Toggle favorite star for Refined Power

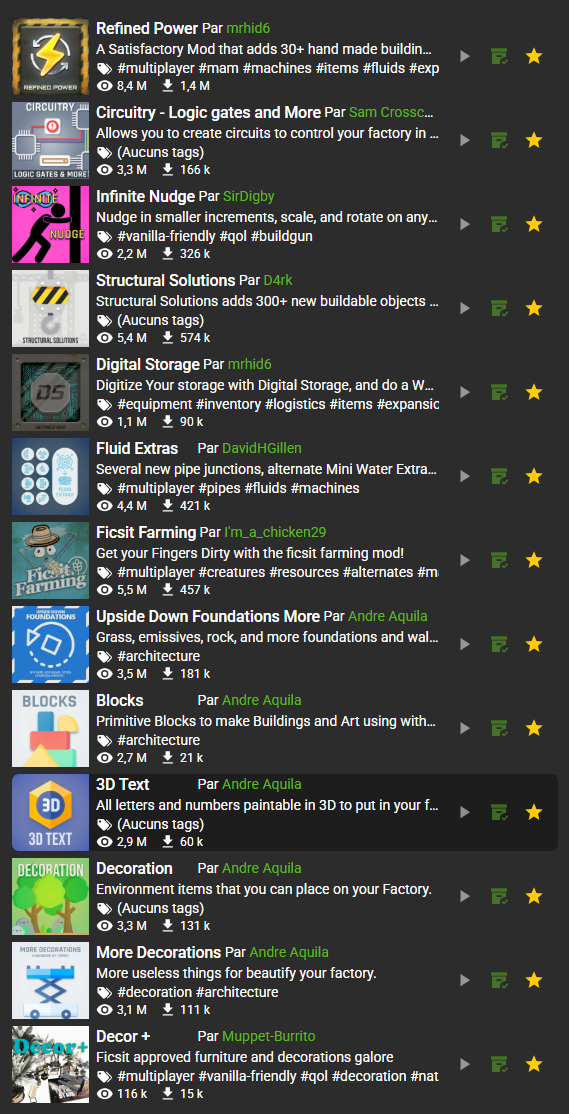(534, 56)
